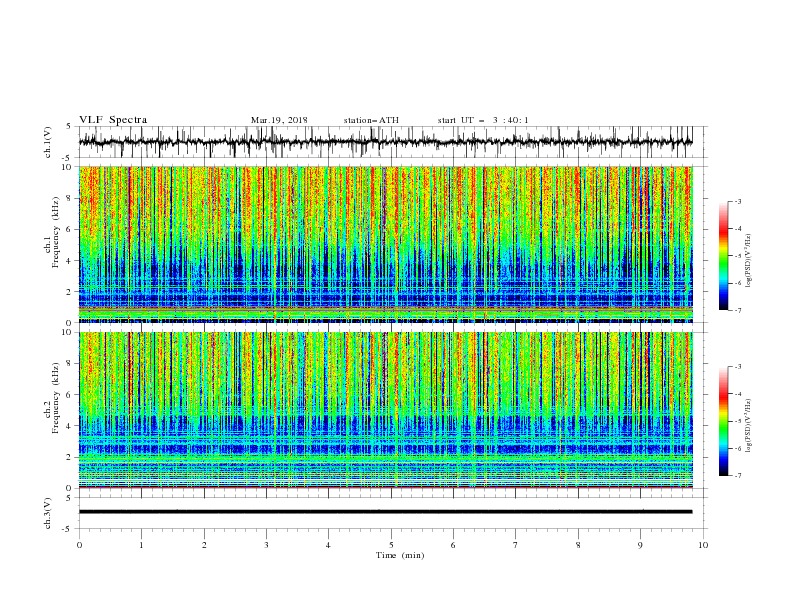Click the ch.2 spectrogram plot
The height and width of the screenshot is (612, 792).
[385, 410]
